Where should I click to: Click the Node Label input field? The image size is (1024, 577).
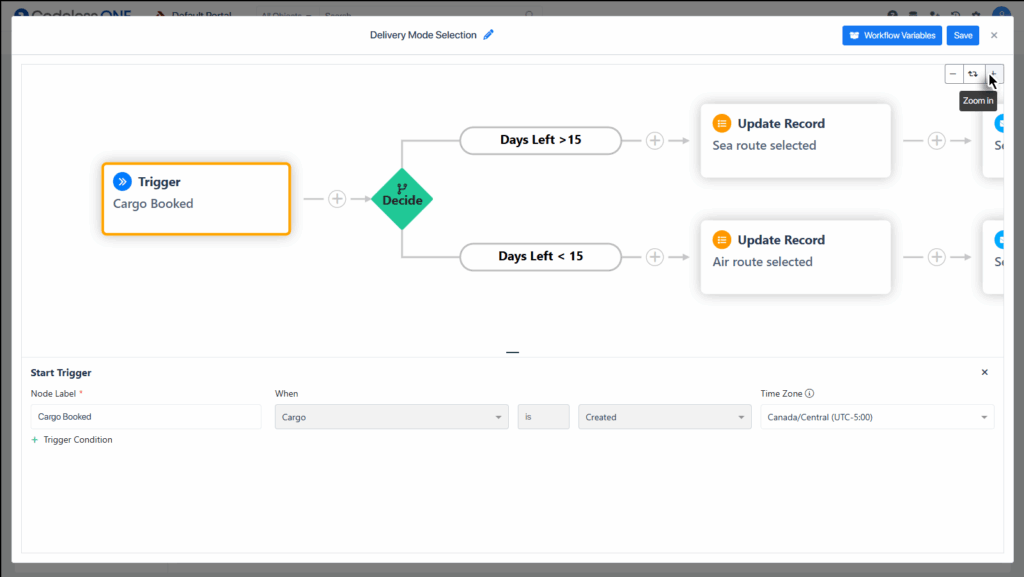145,417
